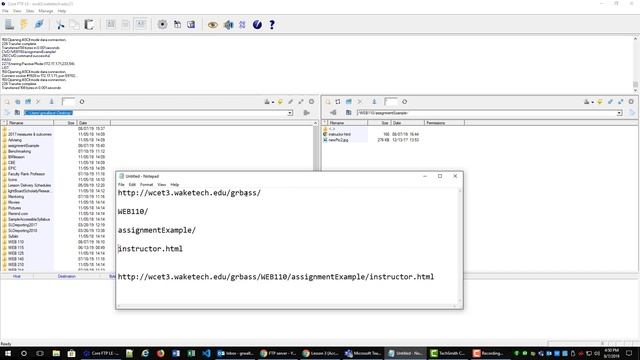640x360 pixels.
Task: Click the download arrow beside remote path dropdown
Action: (x=632, y=113)
